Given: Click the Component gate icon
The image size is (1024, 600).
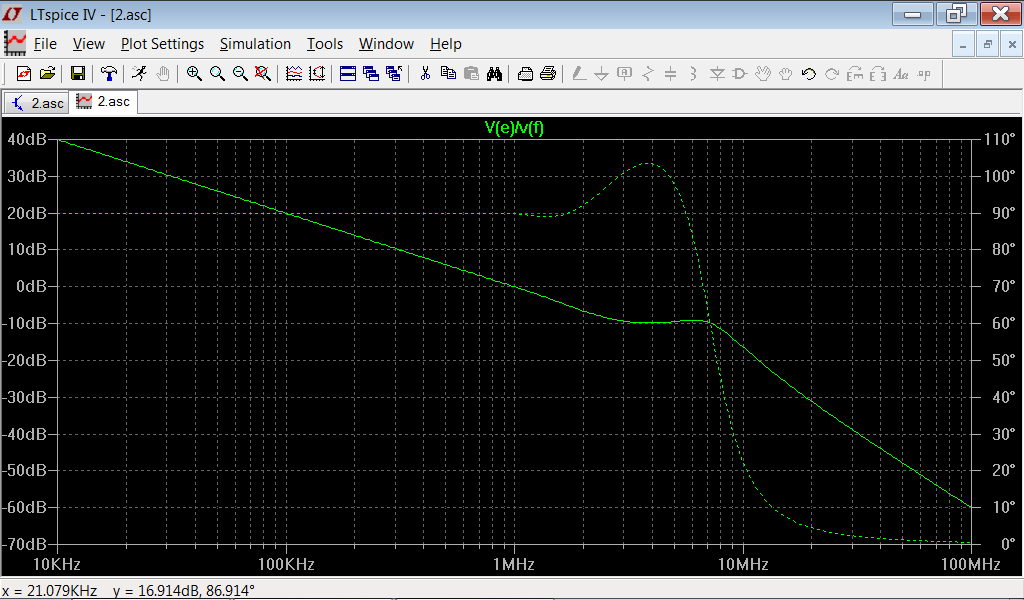Looking at the screenshot, I should point(740,74).
